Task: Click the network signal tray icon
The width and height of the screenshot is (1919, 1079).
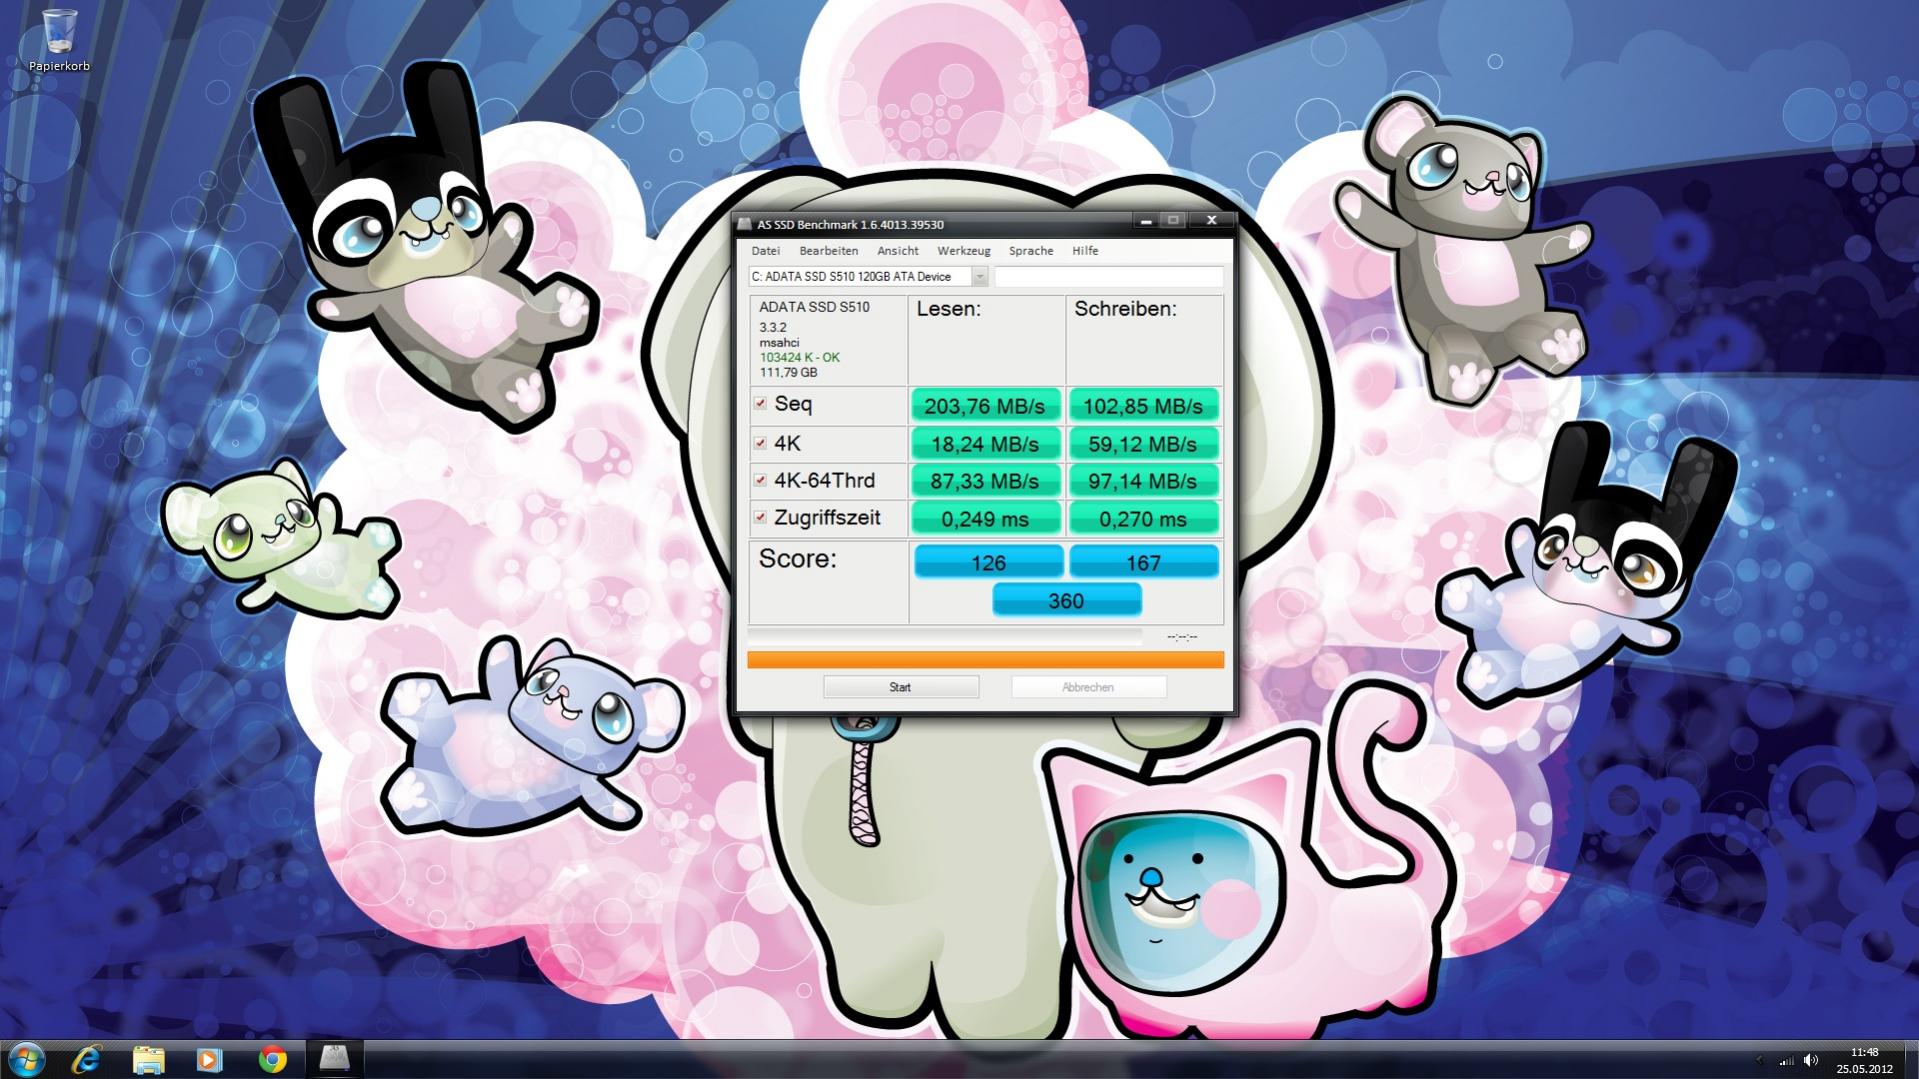Action: point(1786,1060)
